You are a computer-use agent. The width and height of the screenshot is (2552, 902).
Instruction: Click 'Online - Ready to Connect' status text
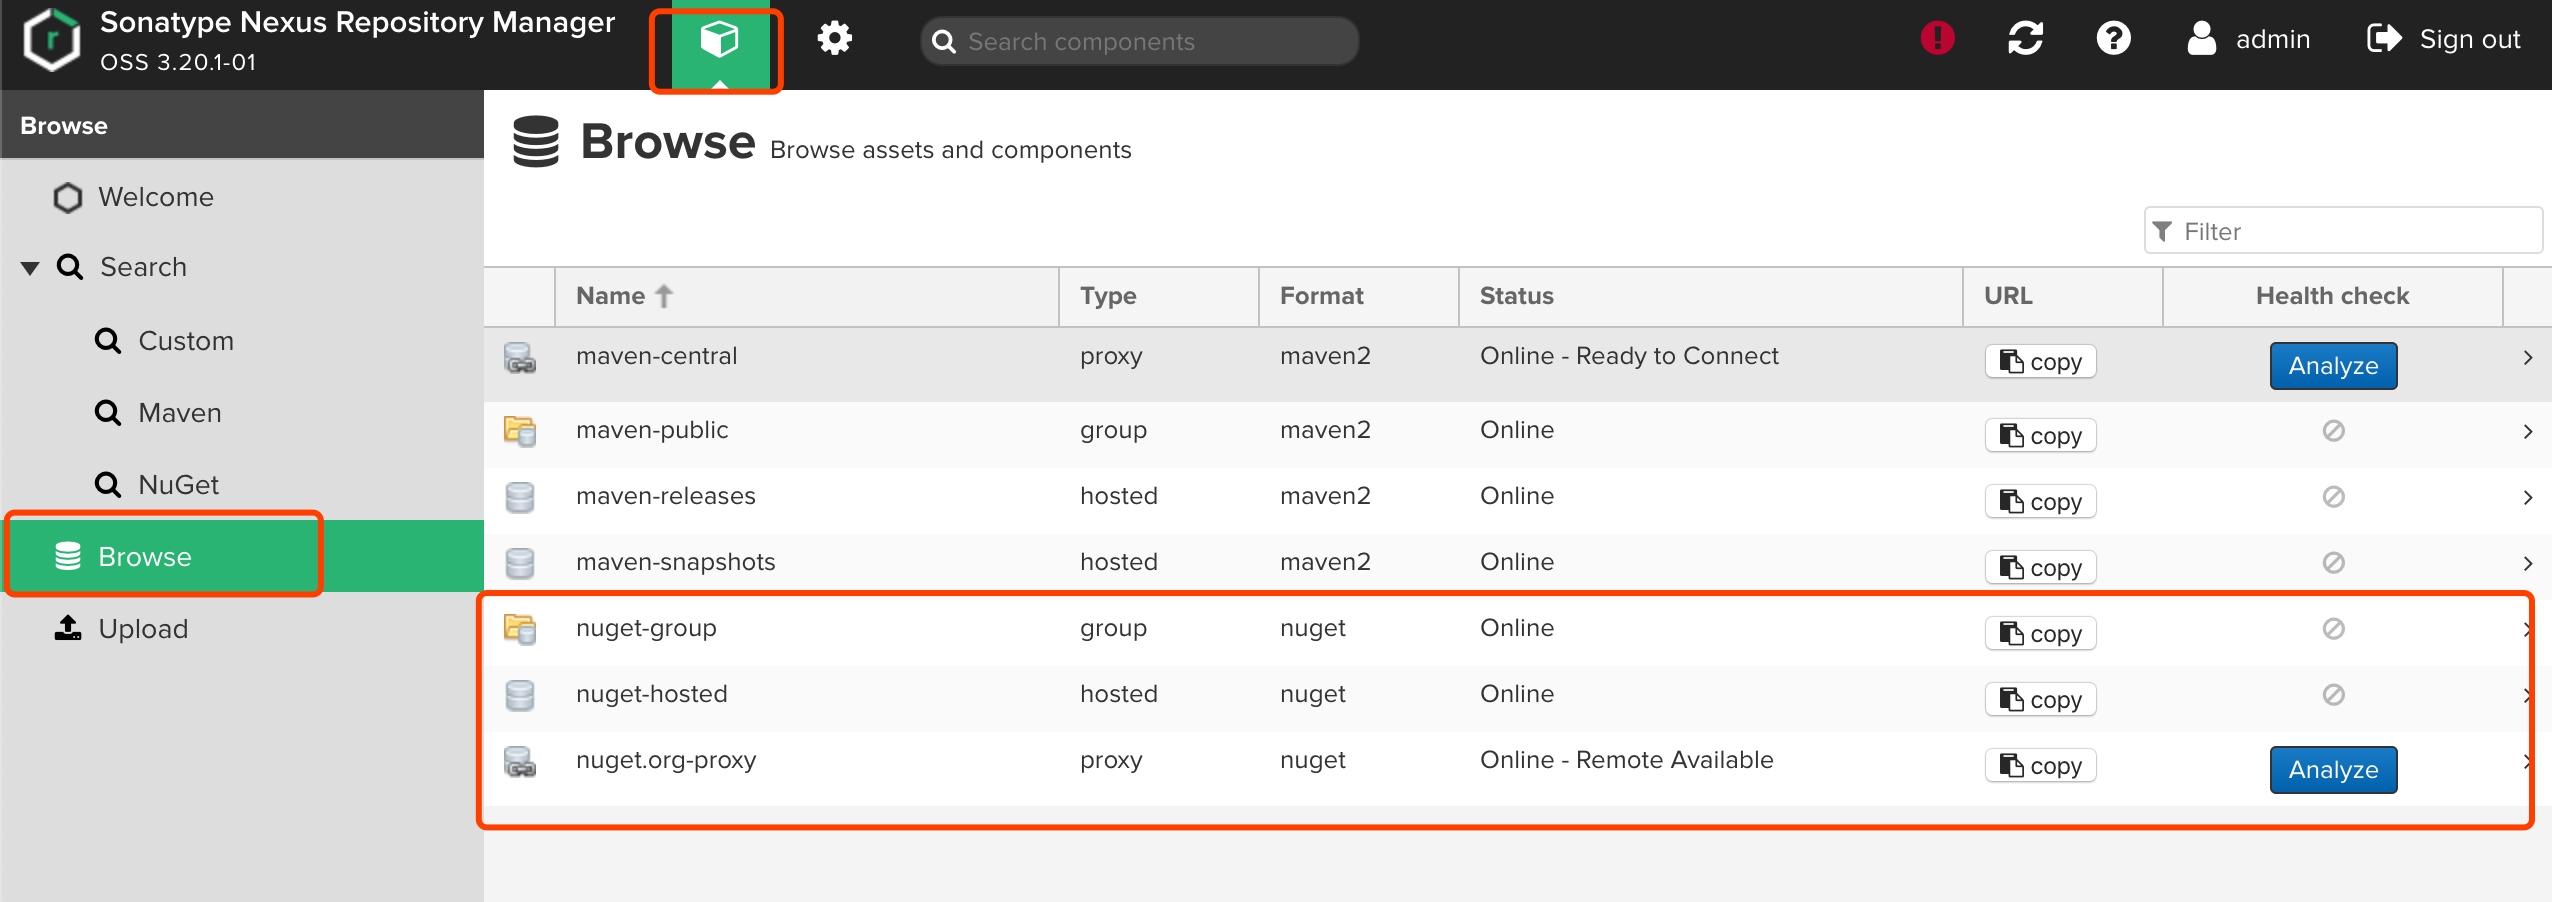pyautogui.click(x=1629, y=356)
